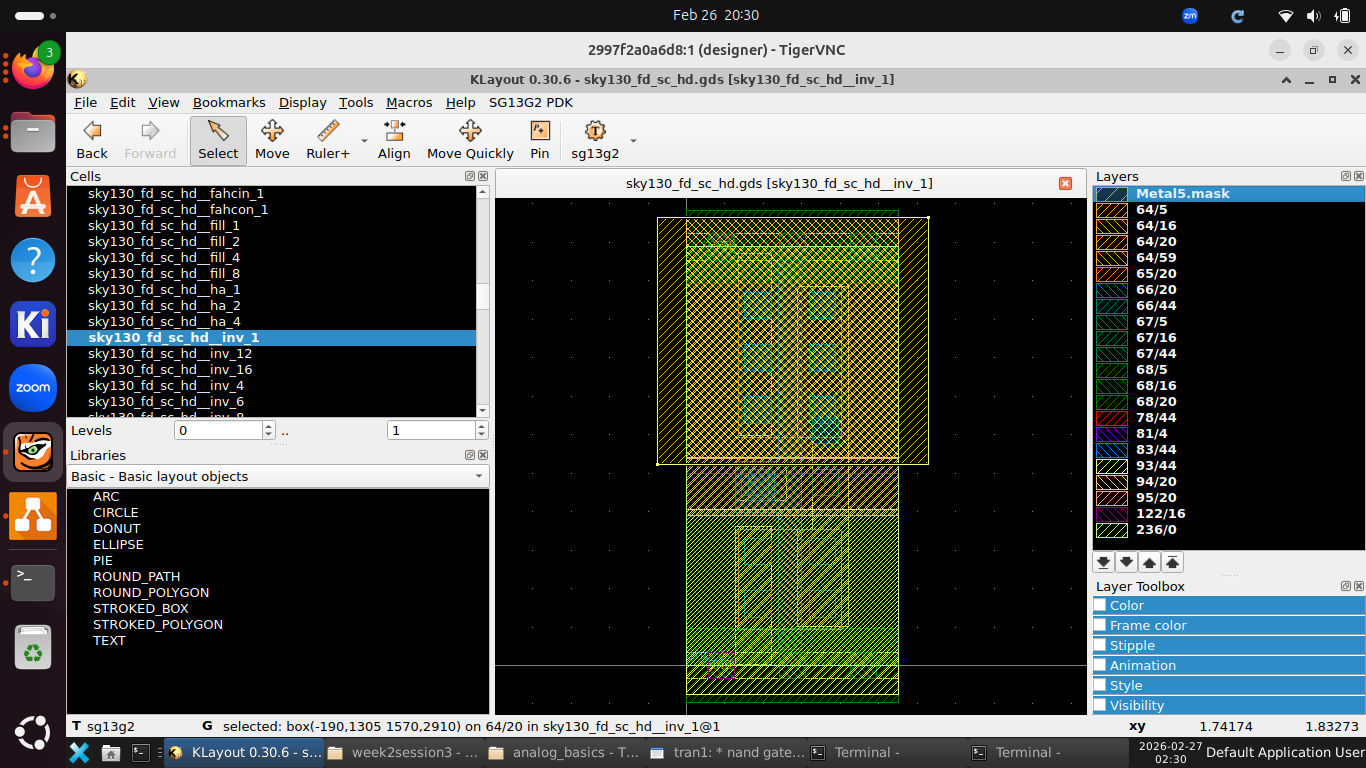Screen dimensions: 1366x768
Task: Open the SG13G2 PDK menu
Action: [530, 102]
